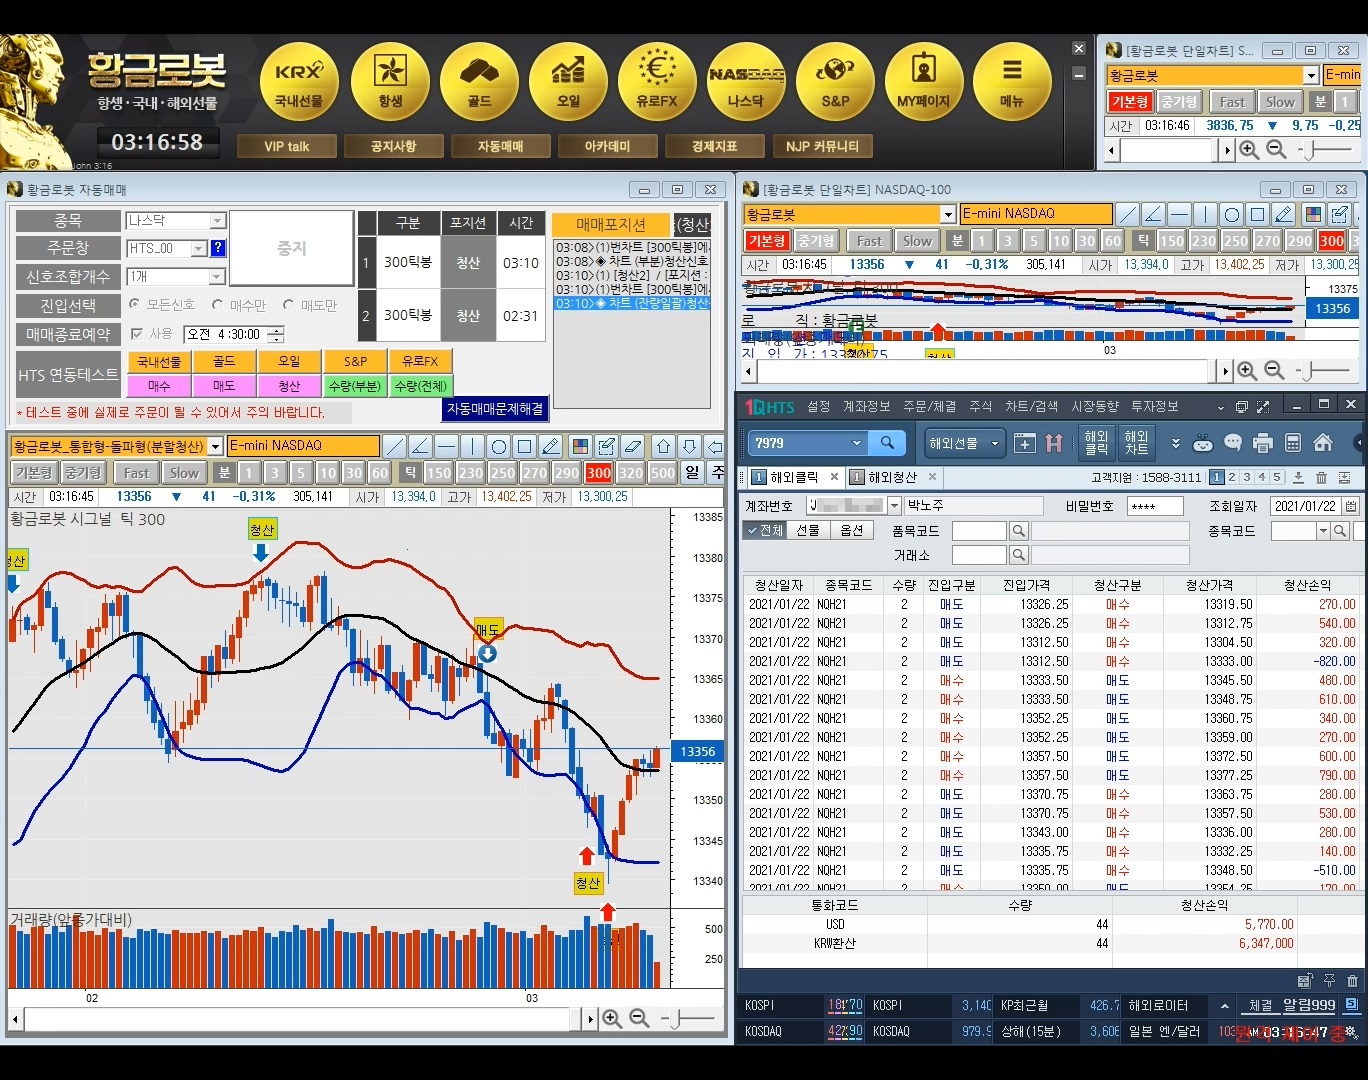This screenshot has width=1368, height=1080.
Task: Click the pink 매수 test button
Action: [159, 386]
